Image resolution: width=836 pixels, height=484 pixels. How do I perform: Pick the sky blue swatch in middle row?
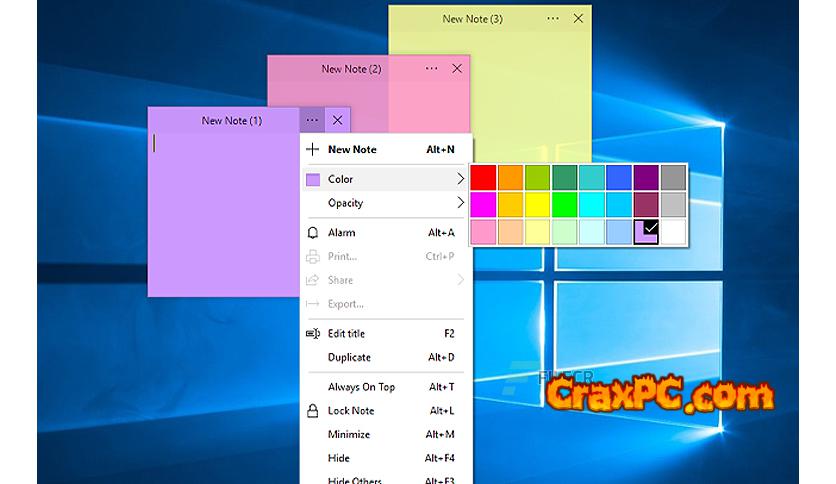click(x=619, y=205)
